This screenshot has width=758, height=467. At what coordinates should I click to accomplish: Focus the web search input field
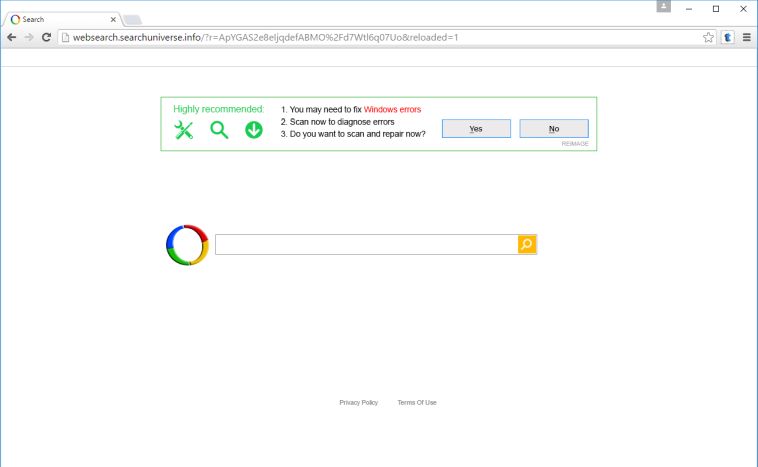click(366, 244)
